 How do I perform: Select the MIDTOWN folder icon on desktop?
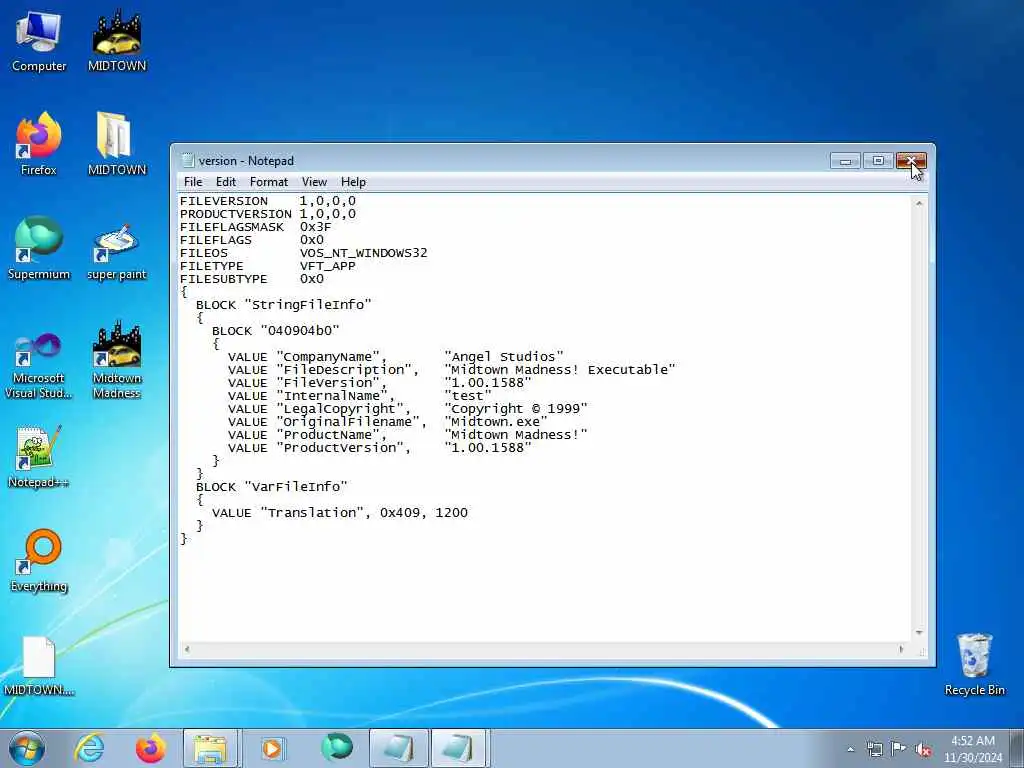coord(117,144)
